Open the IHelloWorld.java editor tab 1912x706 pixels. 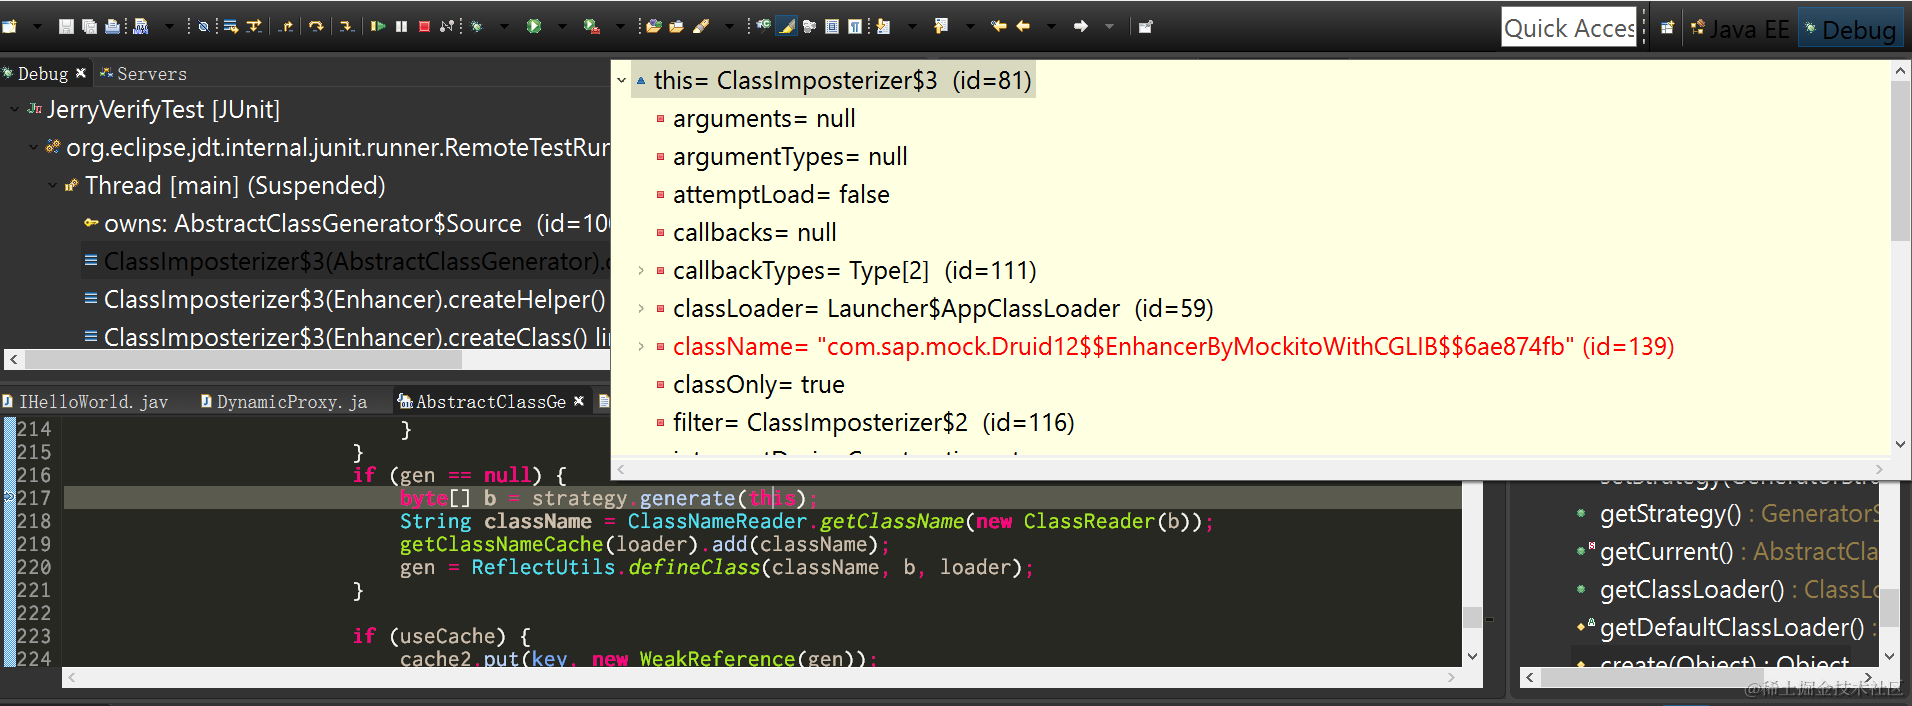click(85, 401)
